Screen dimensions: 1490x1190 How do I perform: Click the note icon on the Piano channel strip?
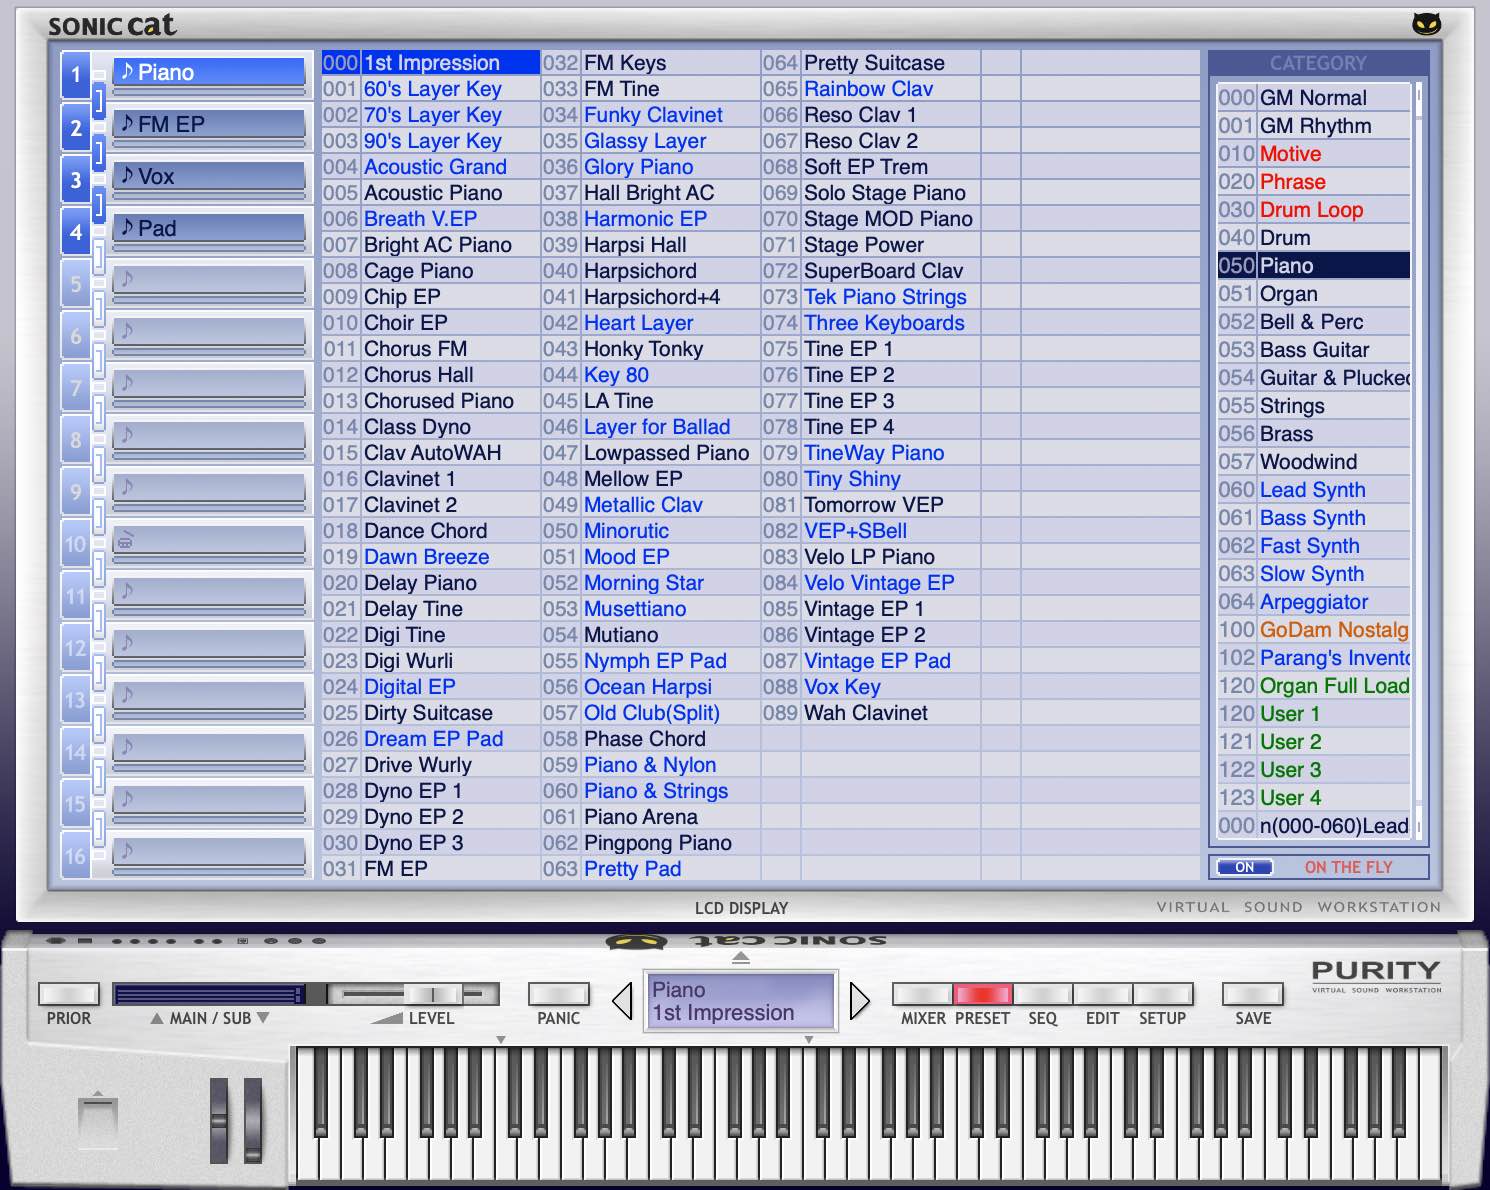point(127,71)
